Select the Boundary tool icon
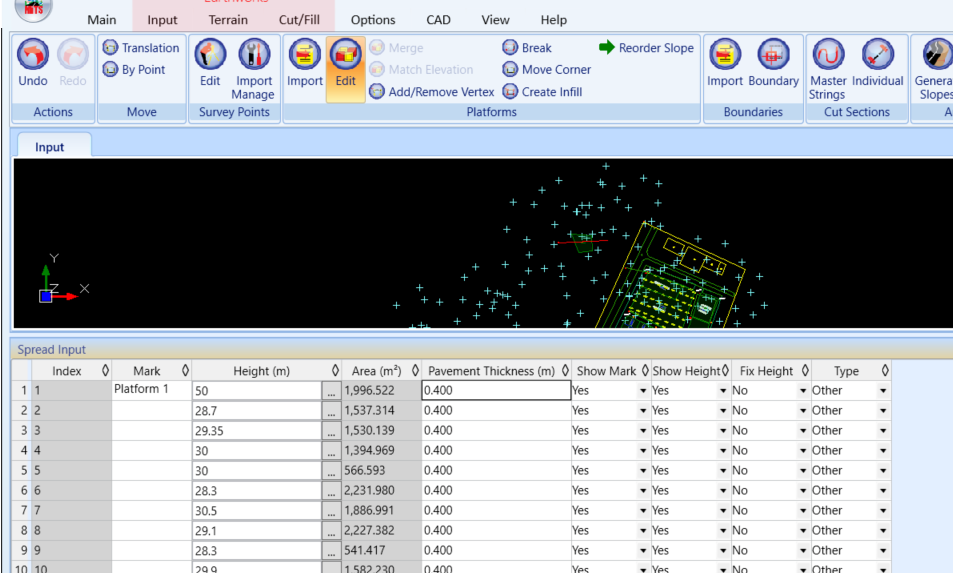The height and width of the screenshot is (573, 953). 773,55
